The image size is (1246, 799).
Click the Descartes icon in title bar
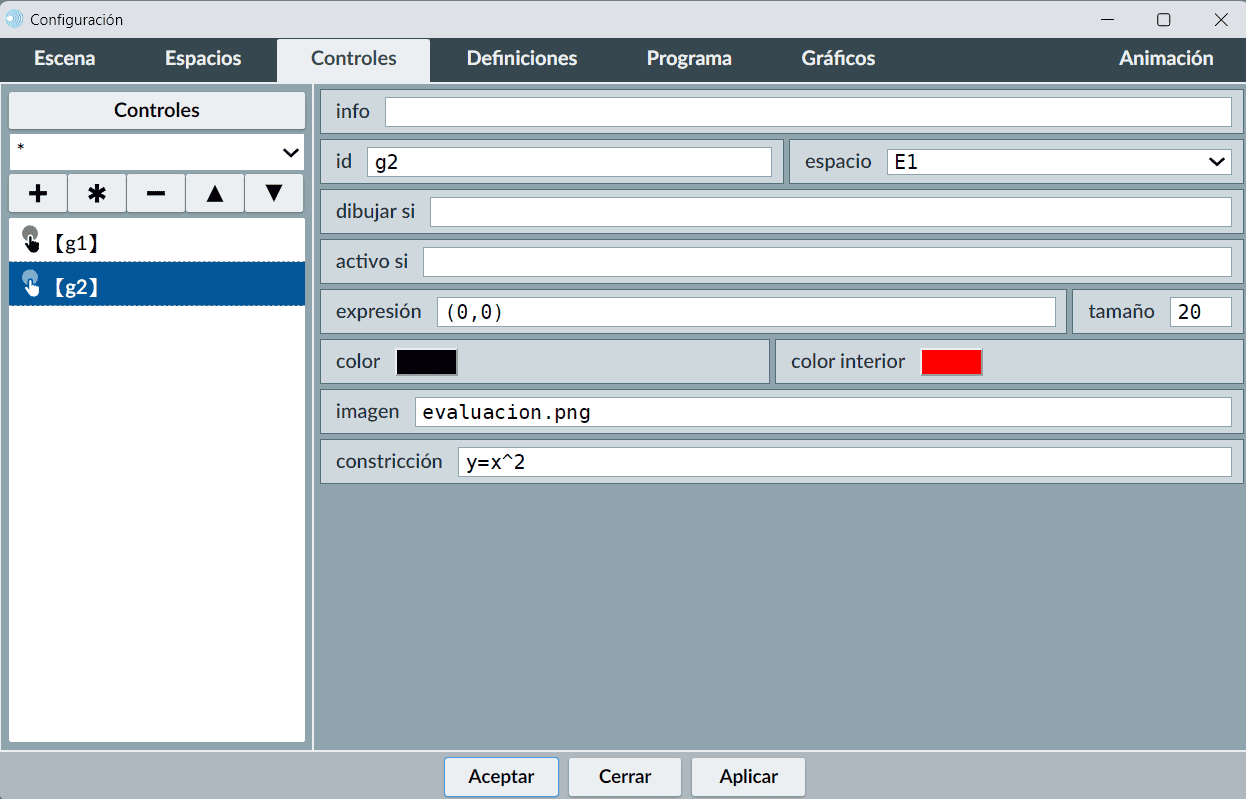click(14, 19)
